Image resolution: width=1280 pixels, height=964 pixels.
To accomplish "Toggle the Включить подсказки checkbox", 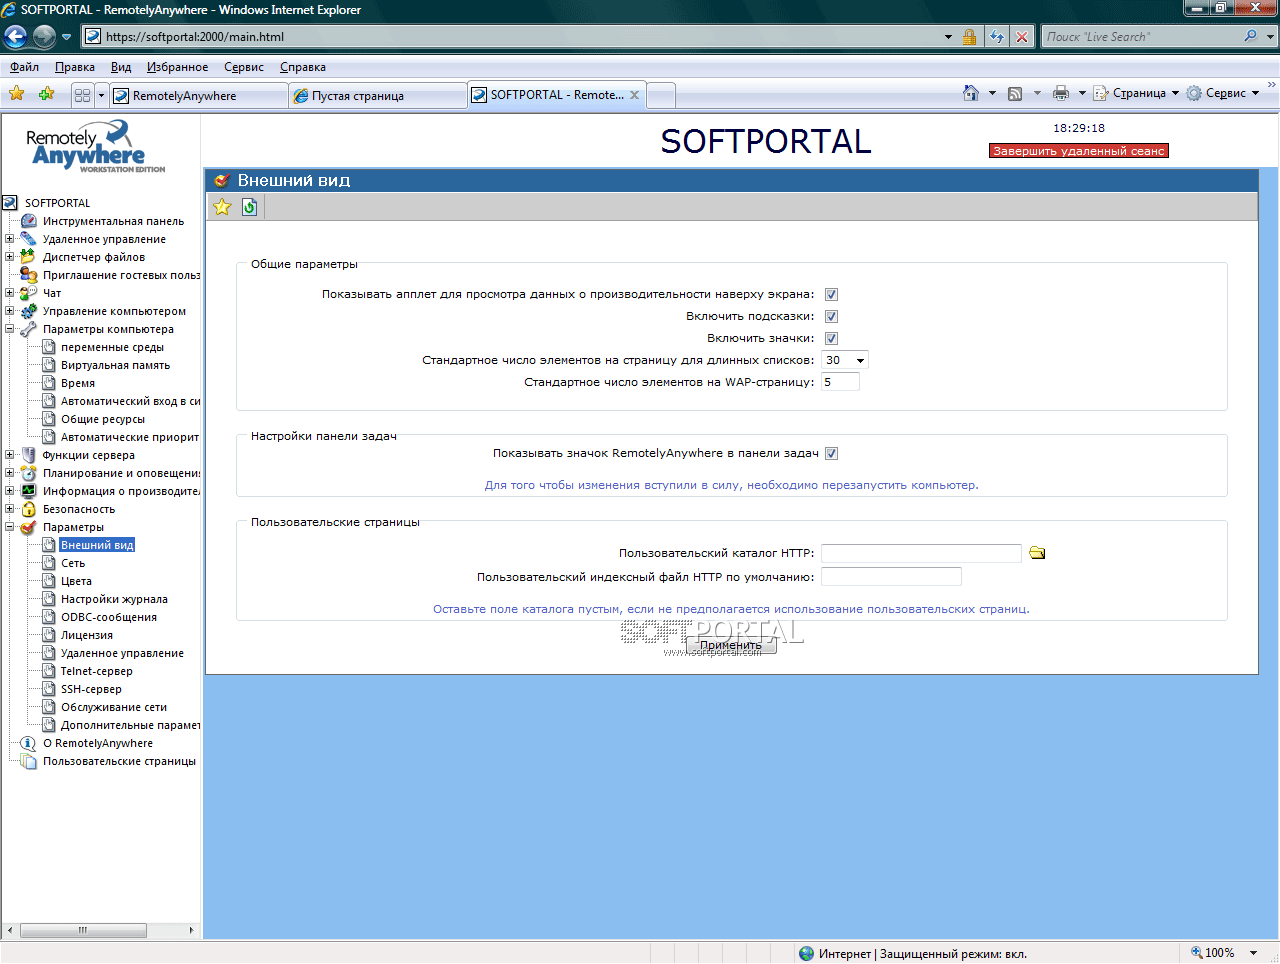I will click(x=831, y=317).
